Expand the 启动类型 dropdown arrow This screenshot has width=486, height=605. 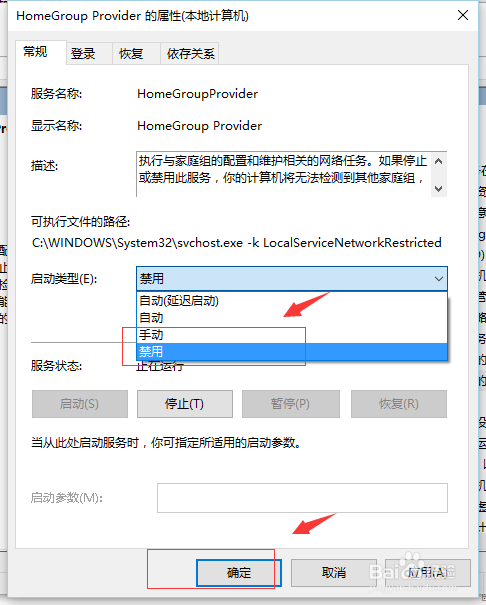pos(438,279)
